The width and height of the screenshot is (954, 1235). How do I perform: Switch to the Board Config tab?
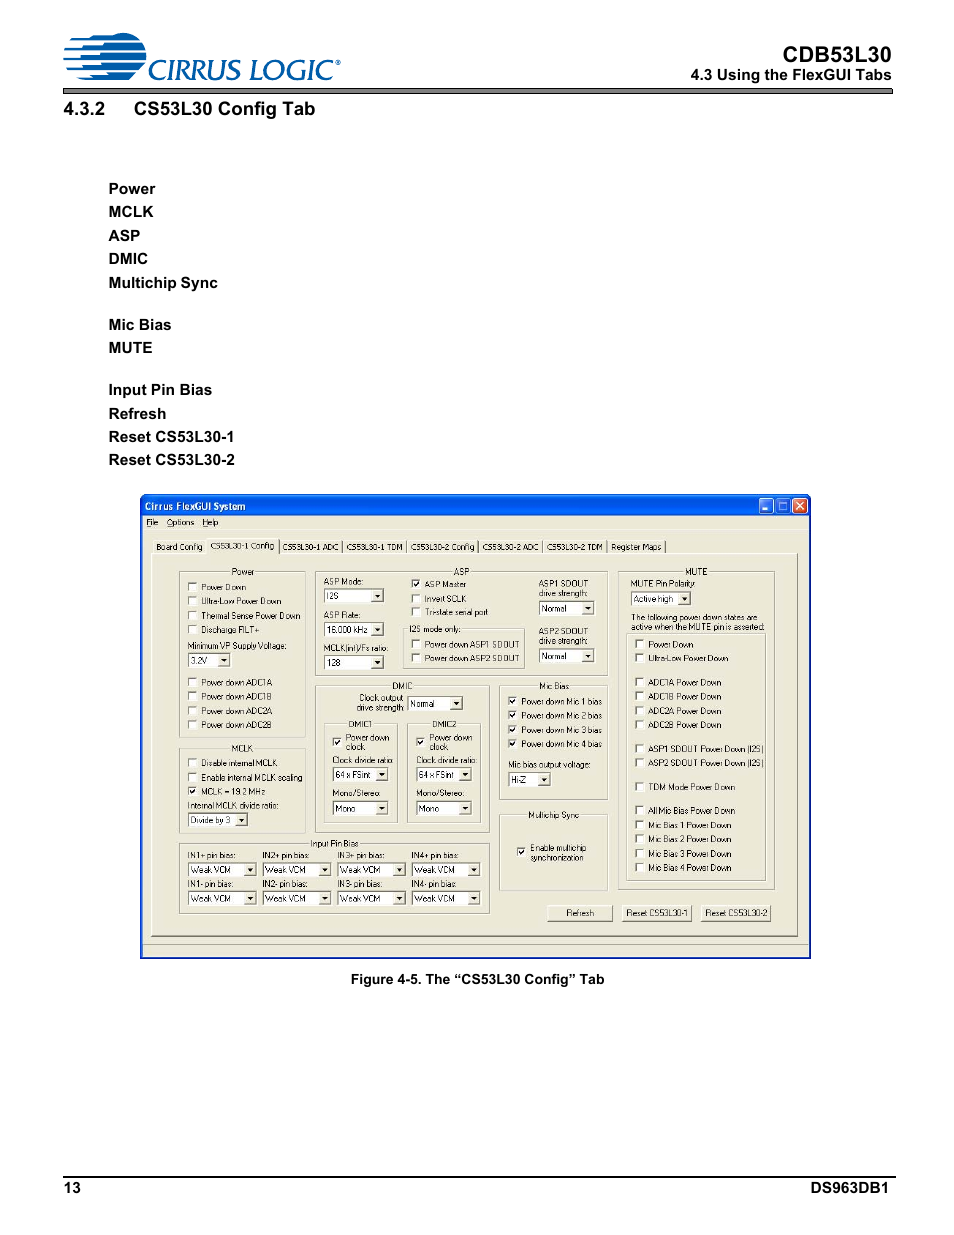tap(179, 547)
